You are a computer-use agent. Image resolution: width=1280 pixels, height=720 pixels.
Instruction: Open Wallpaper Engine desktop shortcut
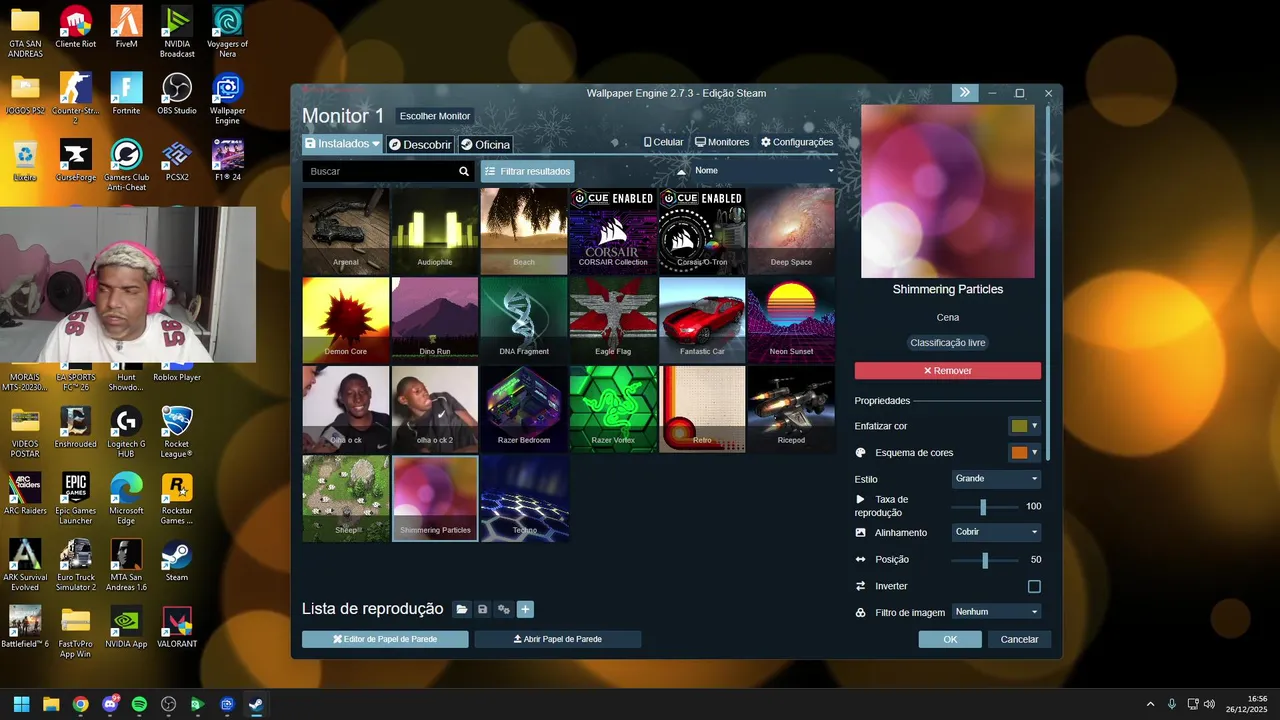pos(227,98)
